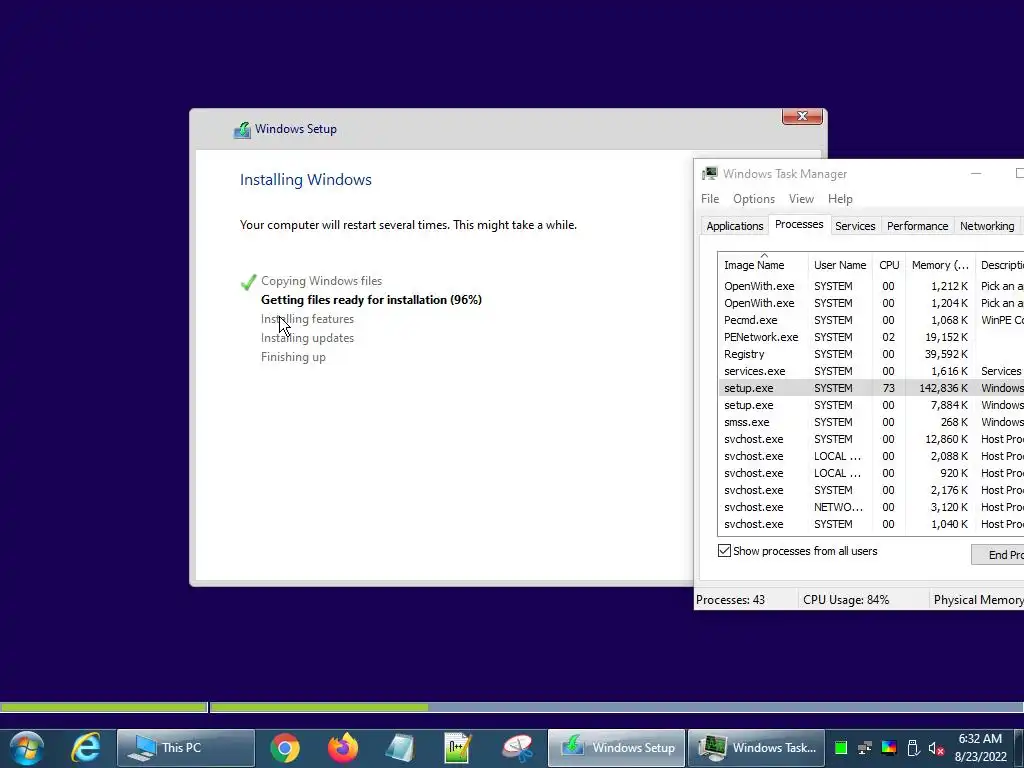Click the green square tray icon
Image resolution: width=1024 pixels, height=768 pixels.
click(841, 748)
